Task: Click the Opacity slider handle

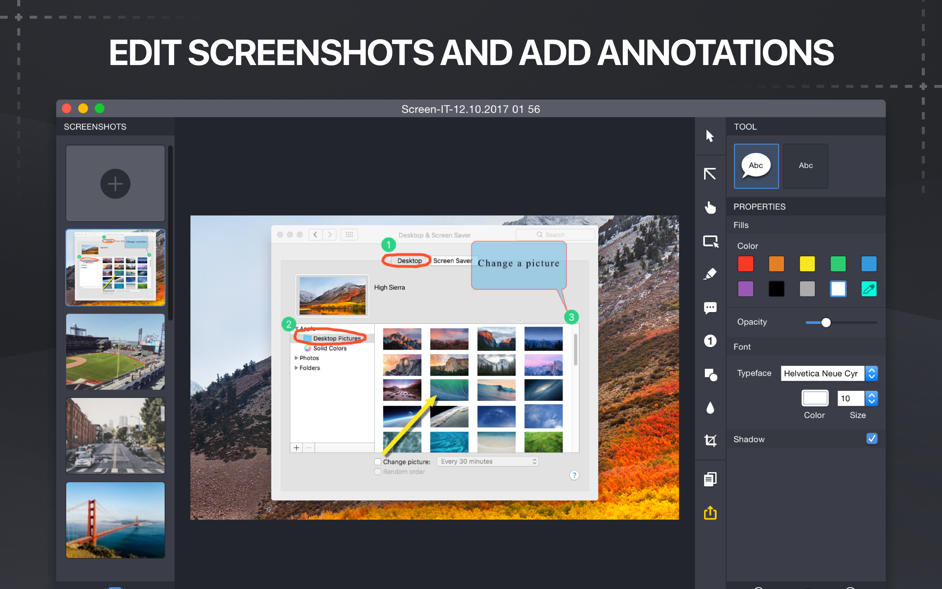Action: [826, 322]
